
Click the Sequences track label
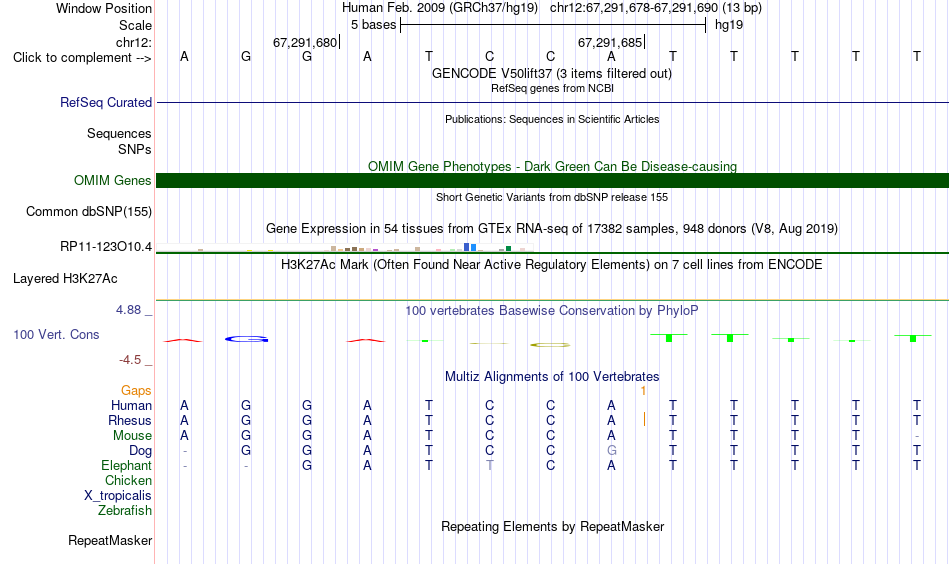[119, 133]
